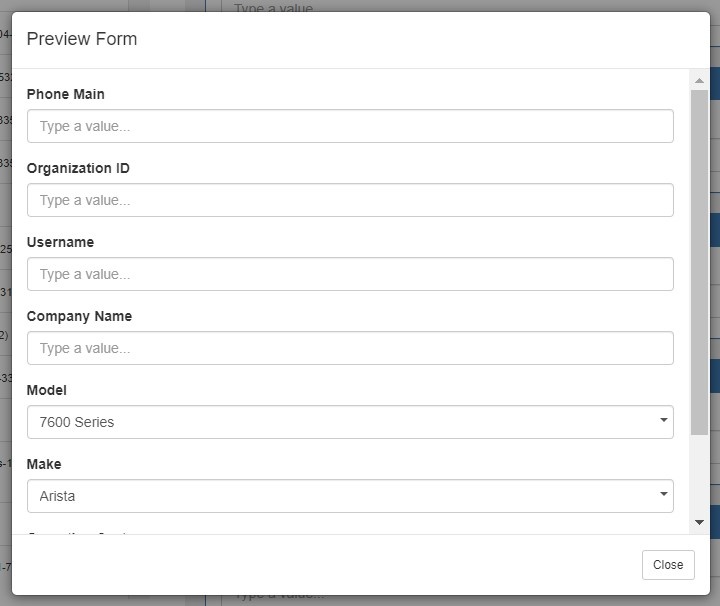Viewport: 720px width, 606px height.
Task: Click the caret arrow on Make select
Action: pyautogui.click(x=663, y=495)
